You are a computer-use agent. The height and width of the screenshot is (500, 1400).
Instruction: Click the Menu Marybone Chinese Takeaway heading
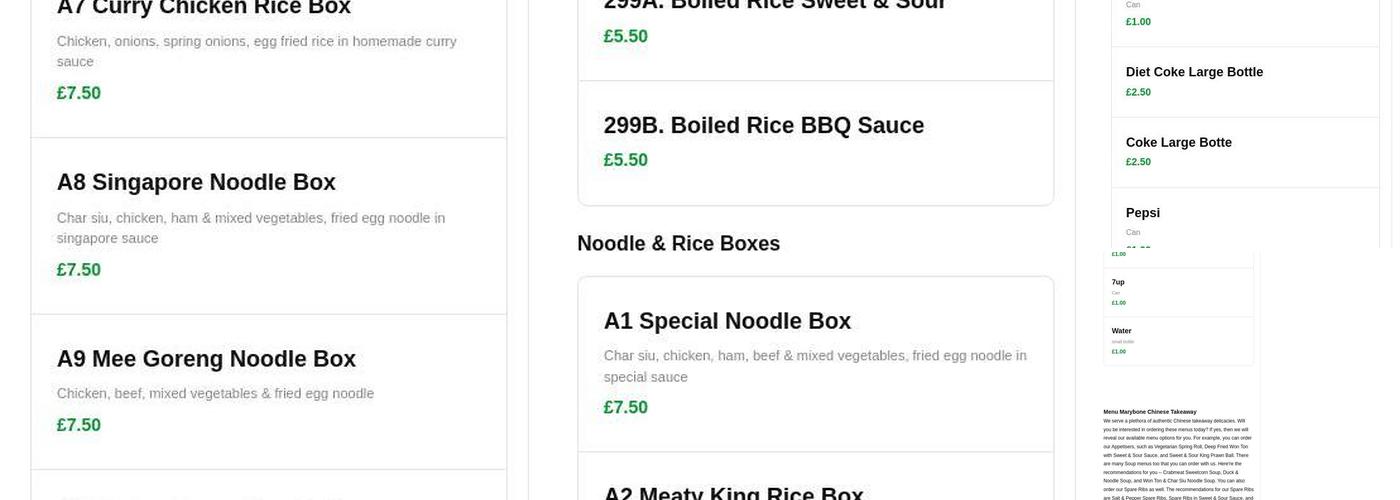(x=1149, y=412)
